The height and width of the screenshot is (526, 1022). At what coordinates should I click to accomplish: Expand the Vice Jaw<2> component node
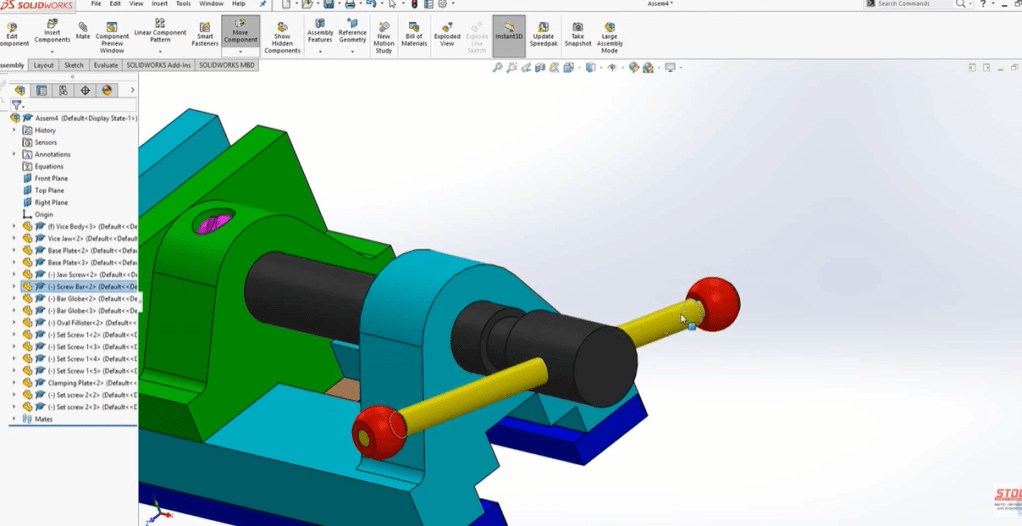click(14, 238)
